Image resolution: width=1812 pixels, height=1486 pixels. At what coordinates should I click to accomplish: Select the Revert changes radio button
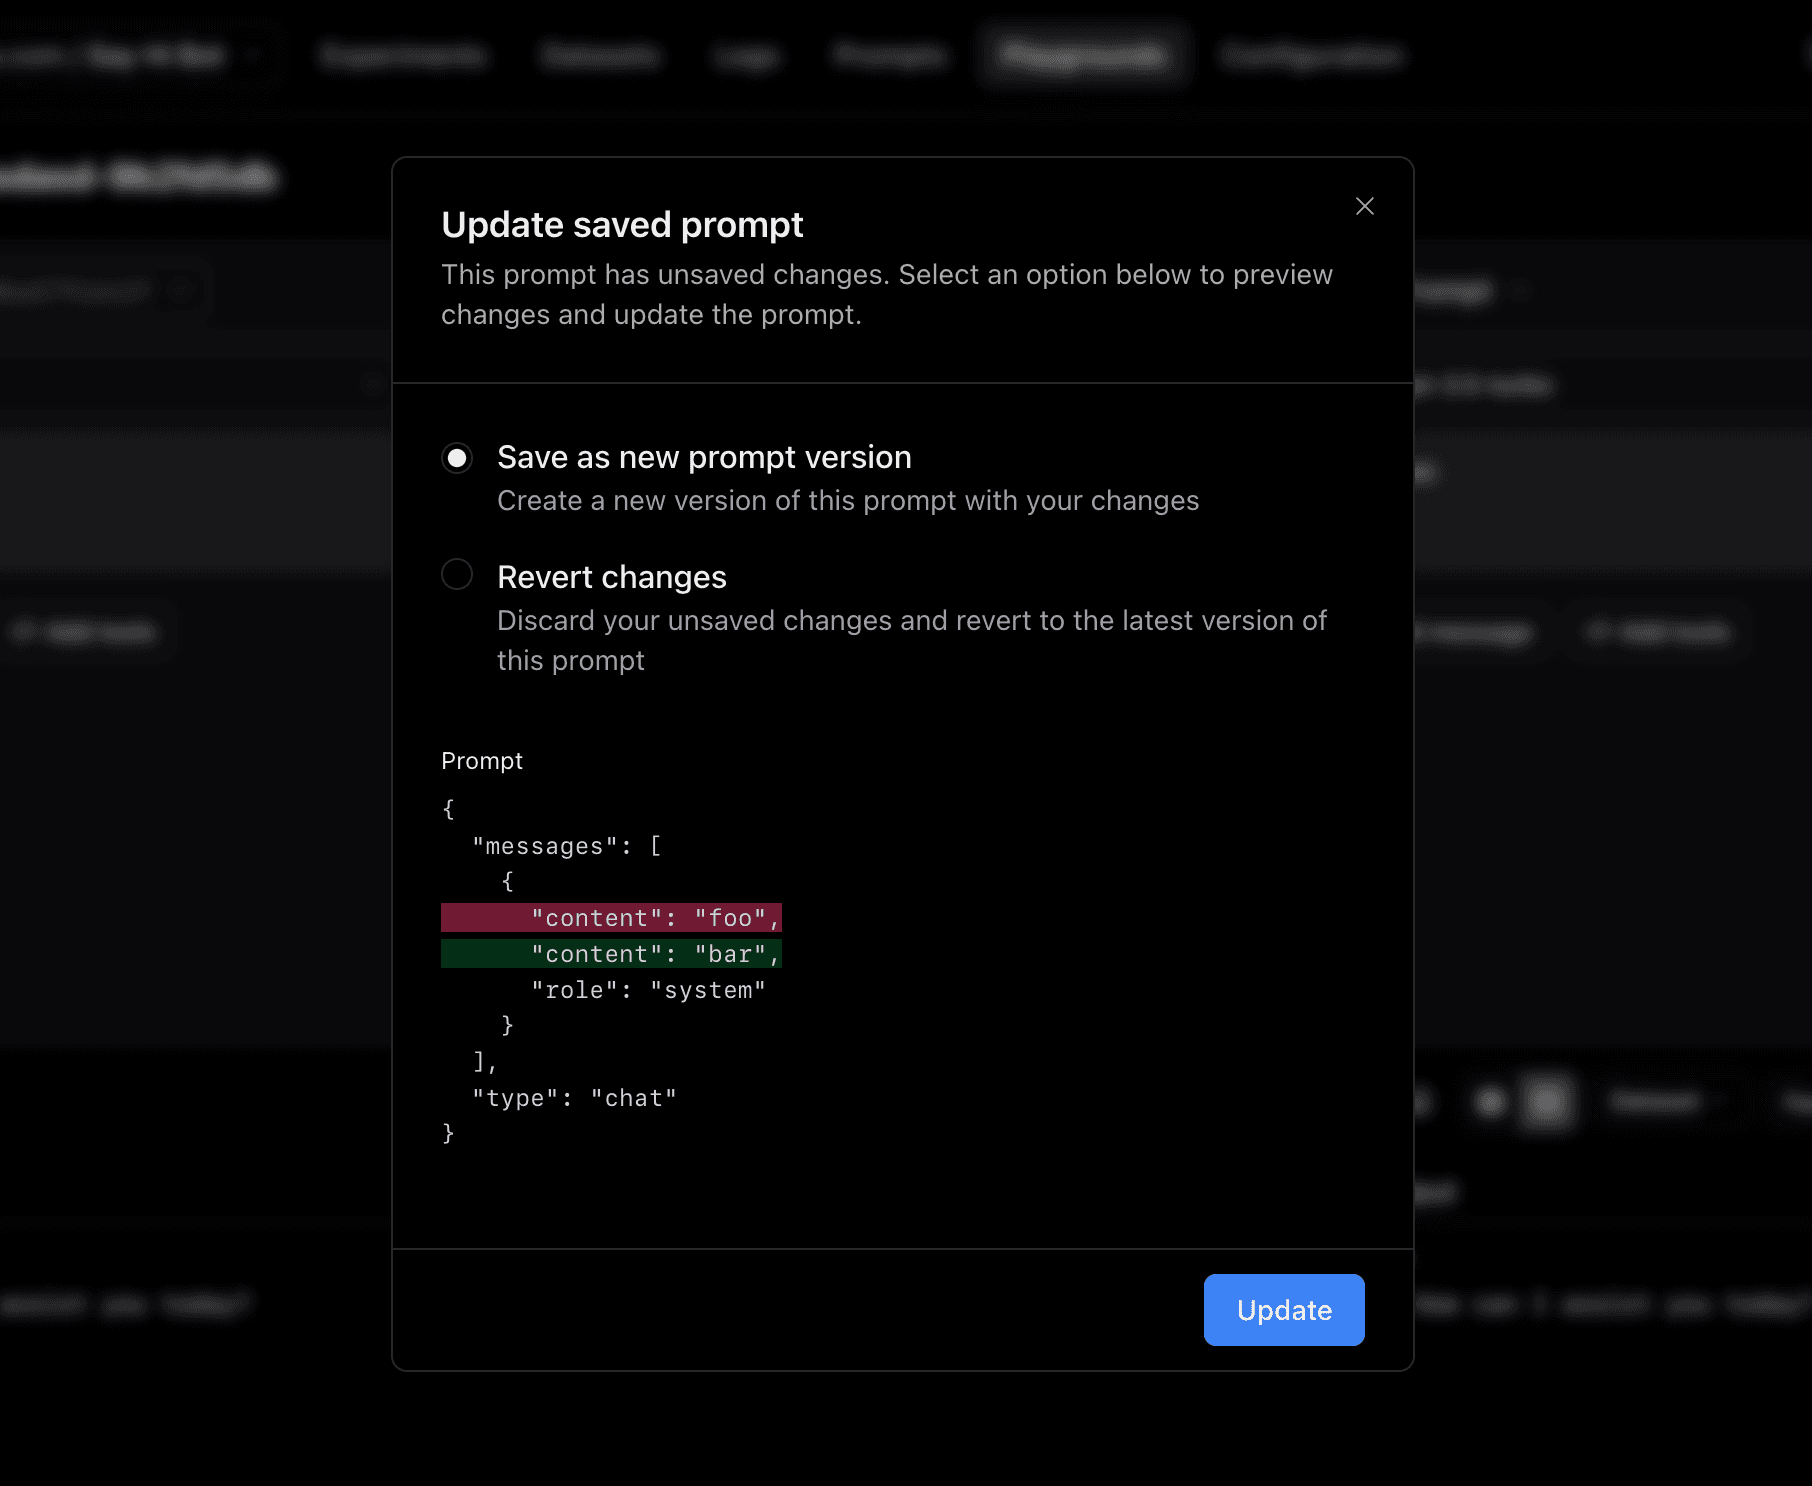pos(457,575)
